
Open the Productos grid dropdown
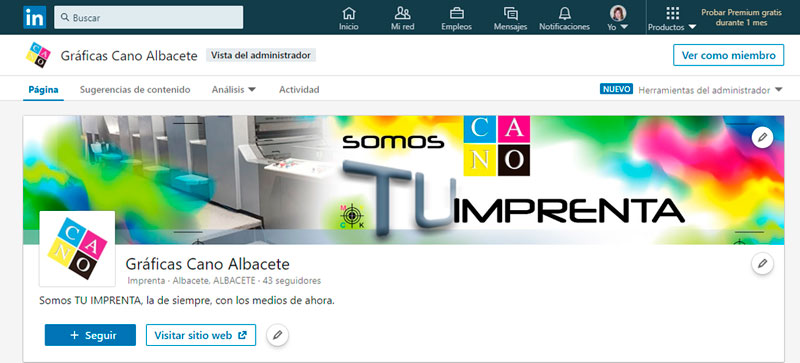point(672,18)
